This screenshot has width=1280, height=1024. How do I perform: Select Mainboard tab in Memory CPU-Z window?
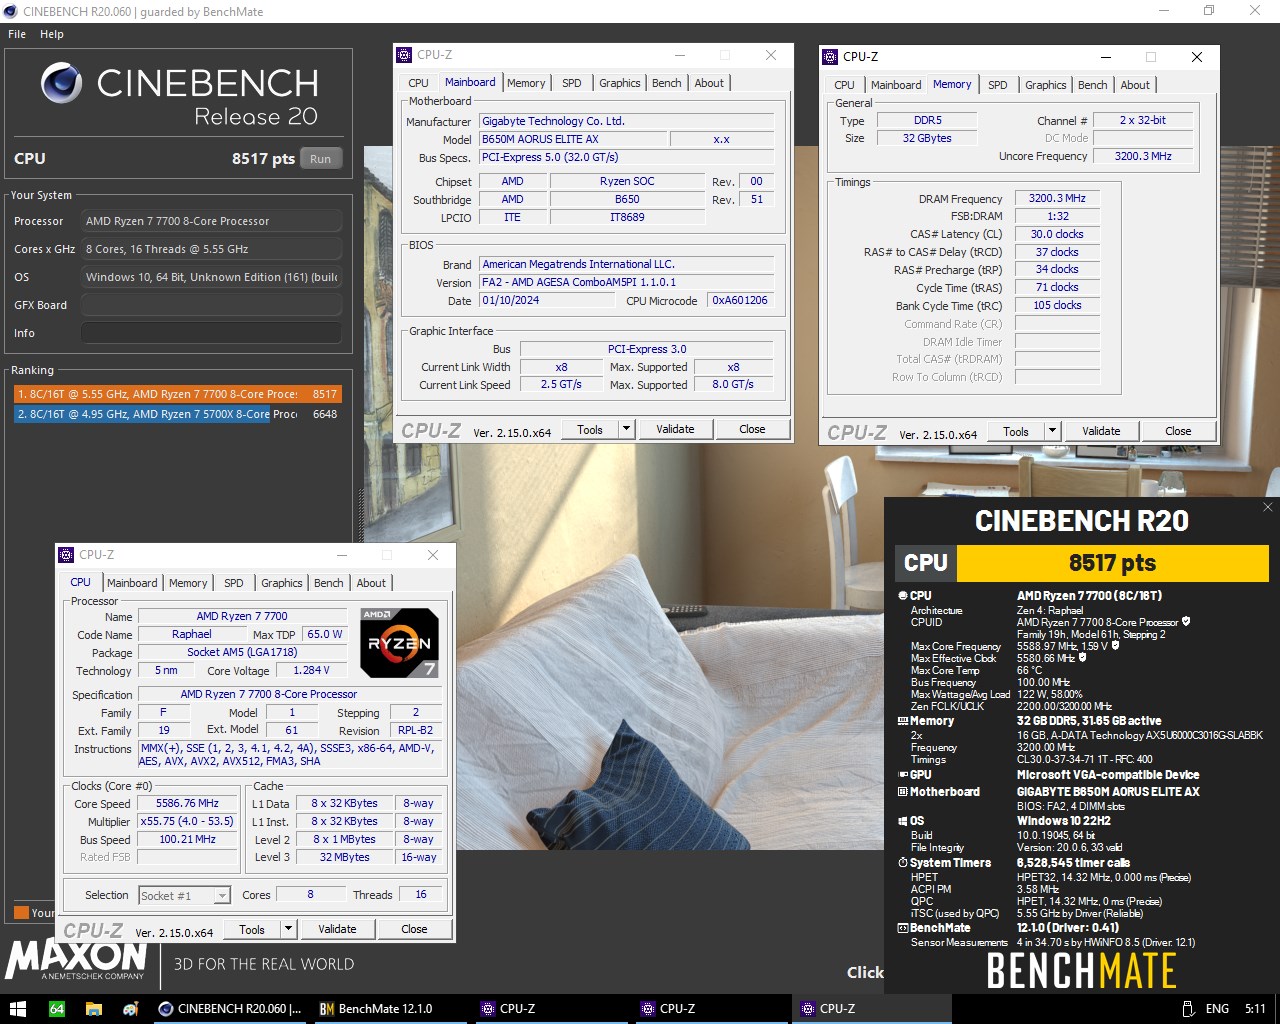coord(896,85)
